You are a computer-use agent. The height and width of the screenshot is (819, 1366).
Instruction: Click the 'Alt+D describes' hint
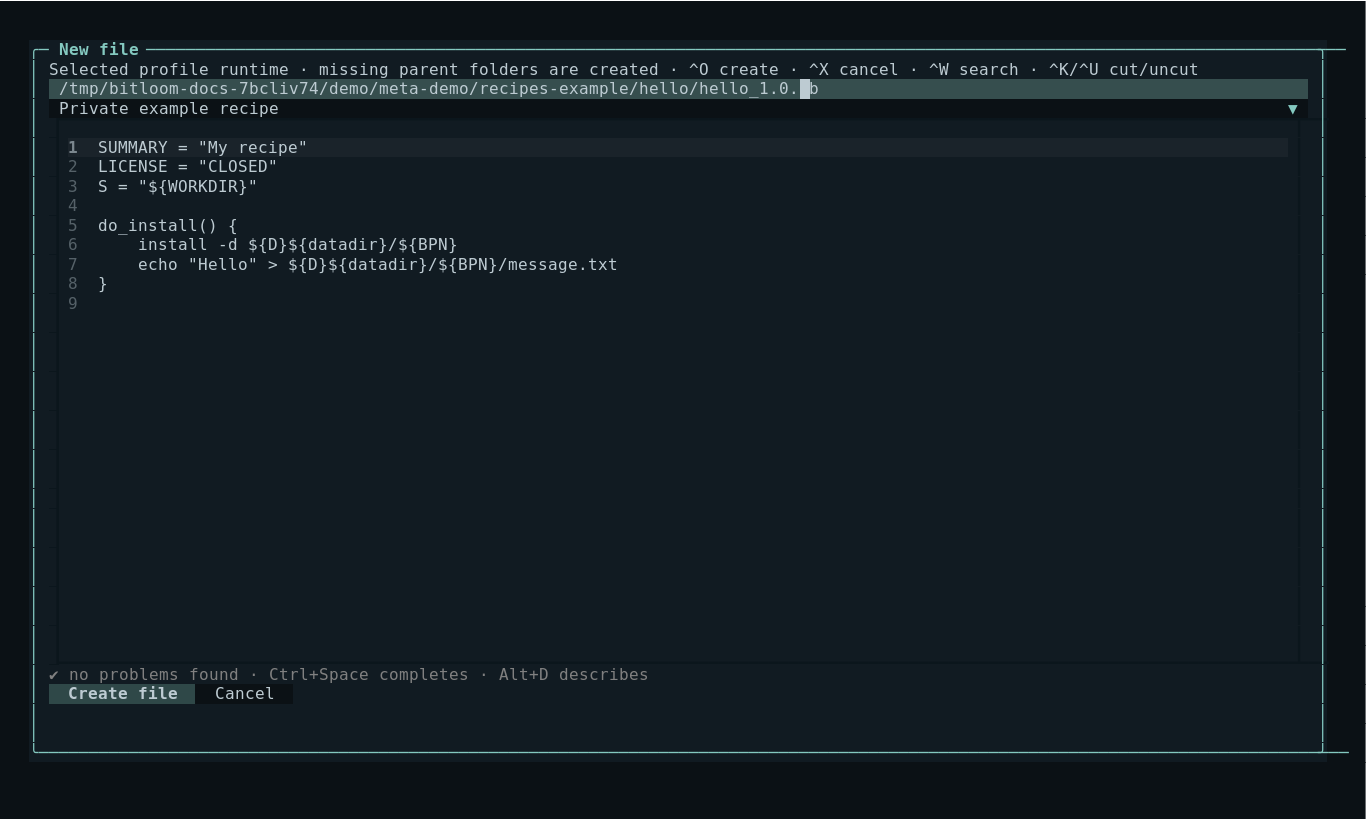[573, 675]
